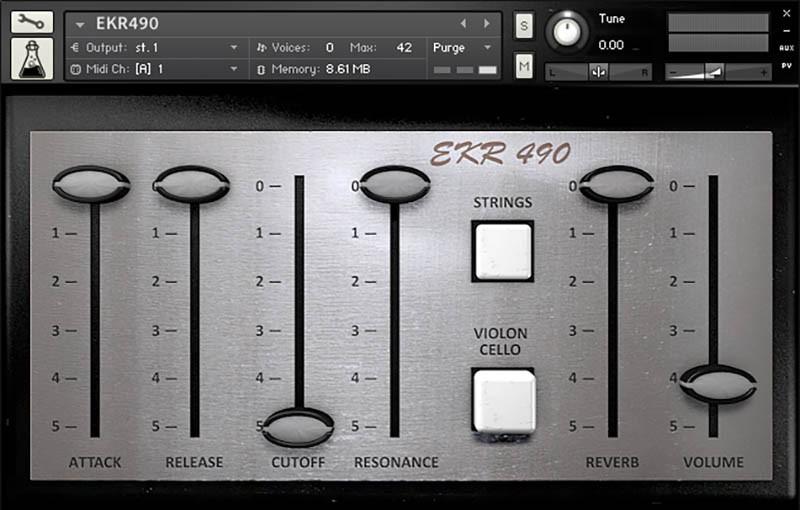The height and width of the screenshot is (510, 800).
Task: Click the pan center indicator icon
Action: [x=598, y=72]
